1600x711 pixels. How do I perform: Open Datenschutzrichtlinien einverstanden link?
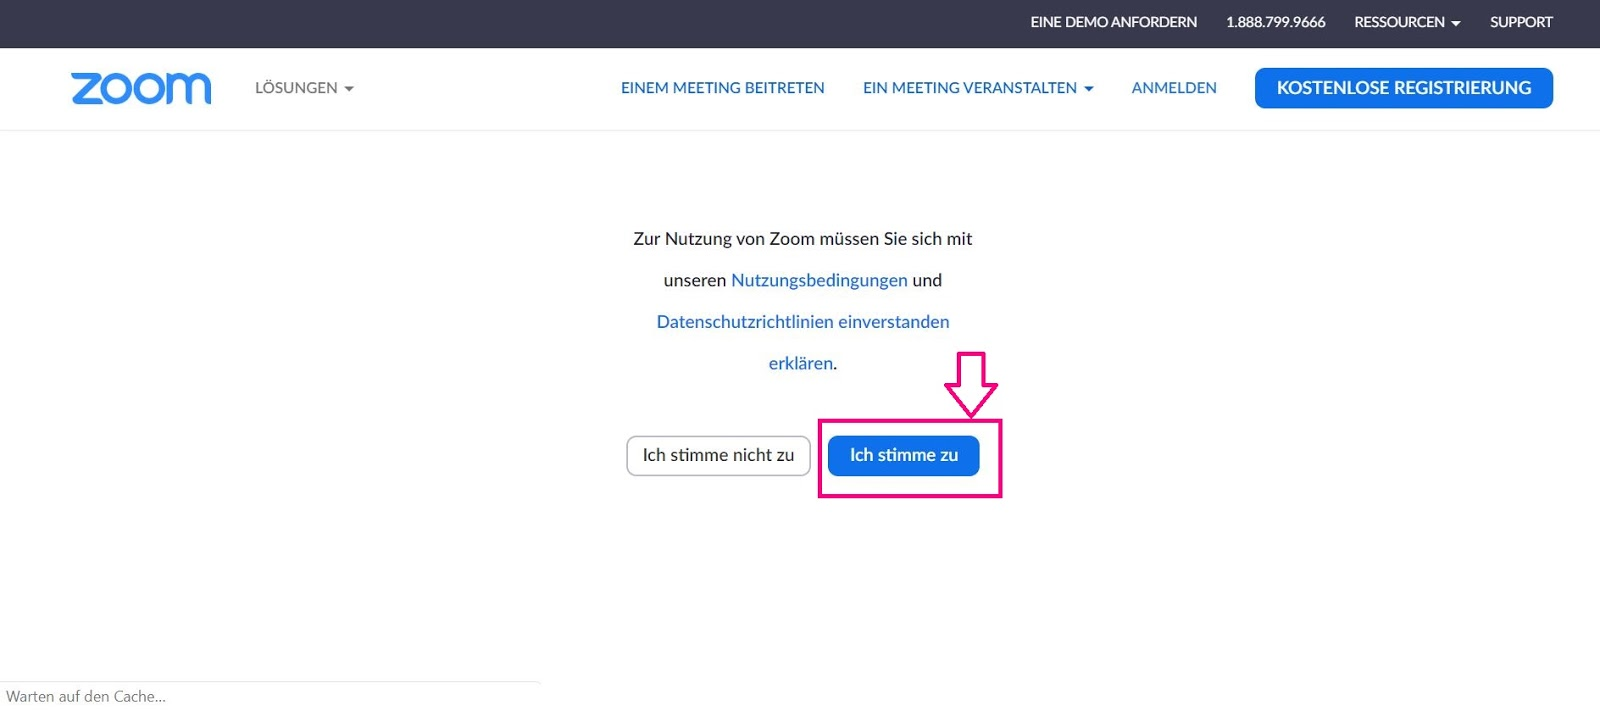(x=803, y=322)
